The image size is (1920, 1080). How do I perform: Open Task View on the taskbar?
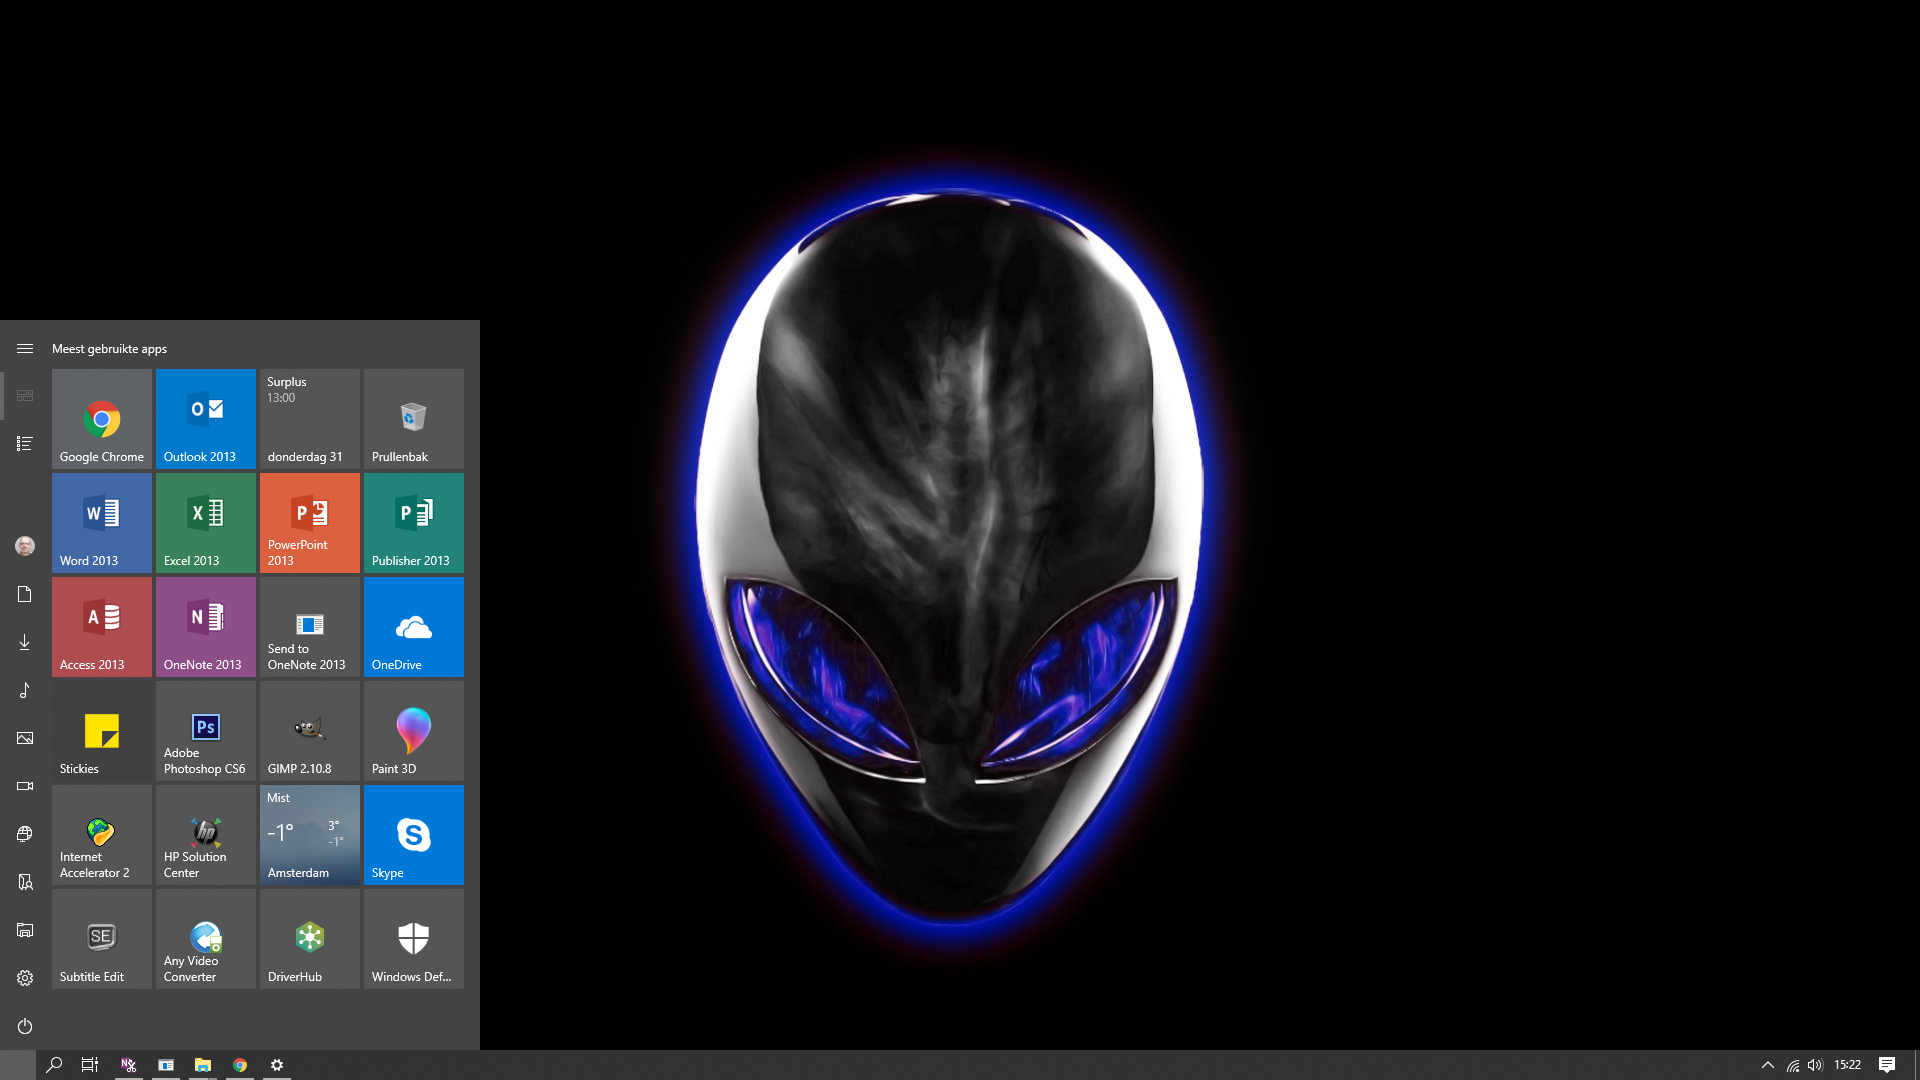point(90,1065)
